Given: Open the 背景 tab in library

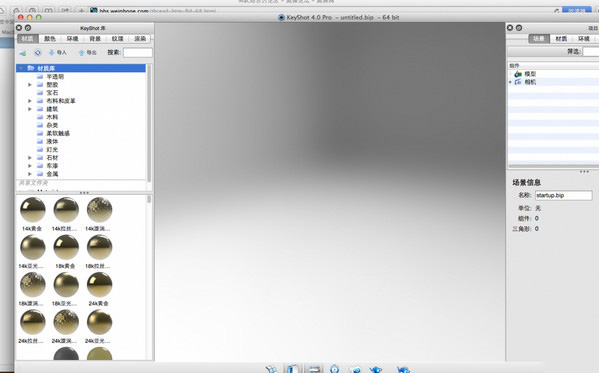Looking at the screenshot, I should [95, 39].
